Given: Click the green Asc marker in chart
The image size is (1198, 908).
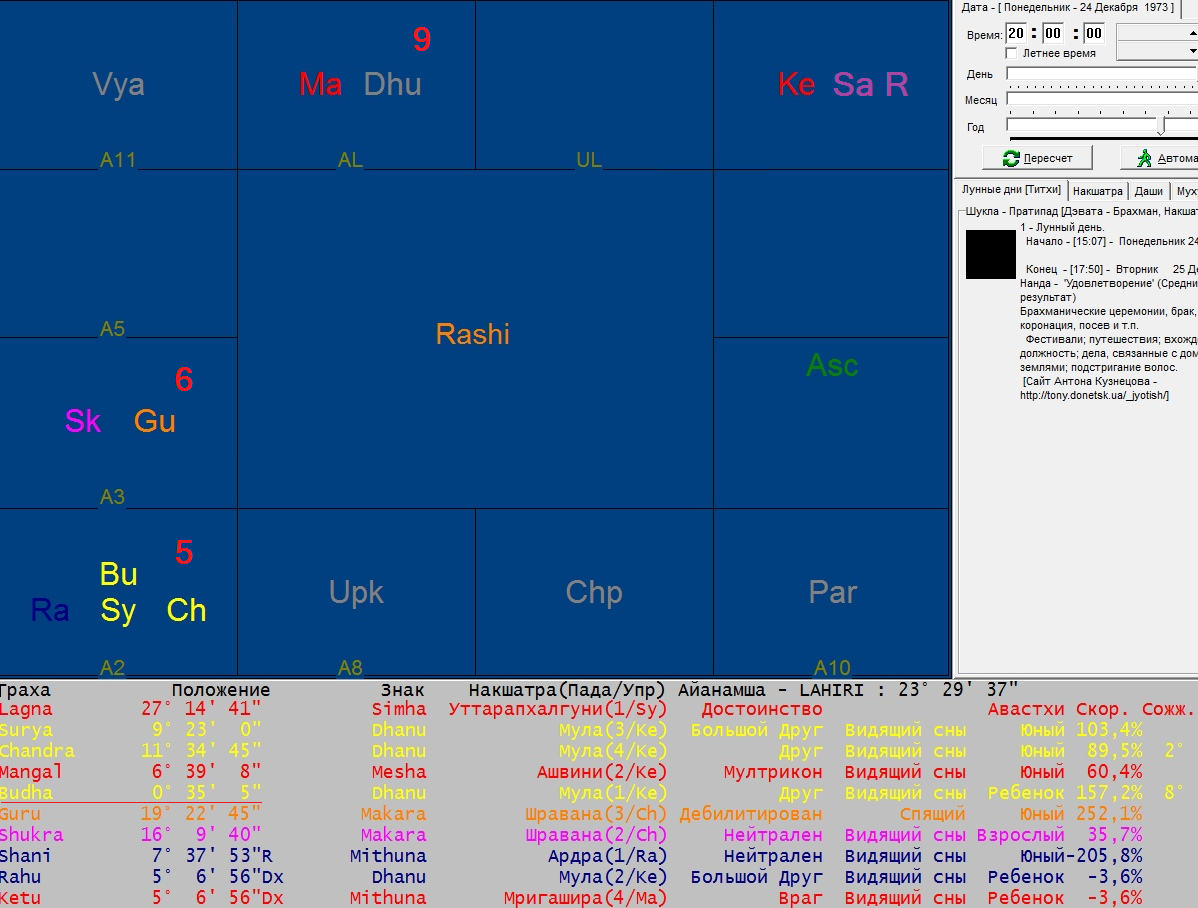Looking at the screenshot, I should (x=832, y=366).
